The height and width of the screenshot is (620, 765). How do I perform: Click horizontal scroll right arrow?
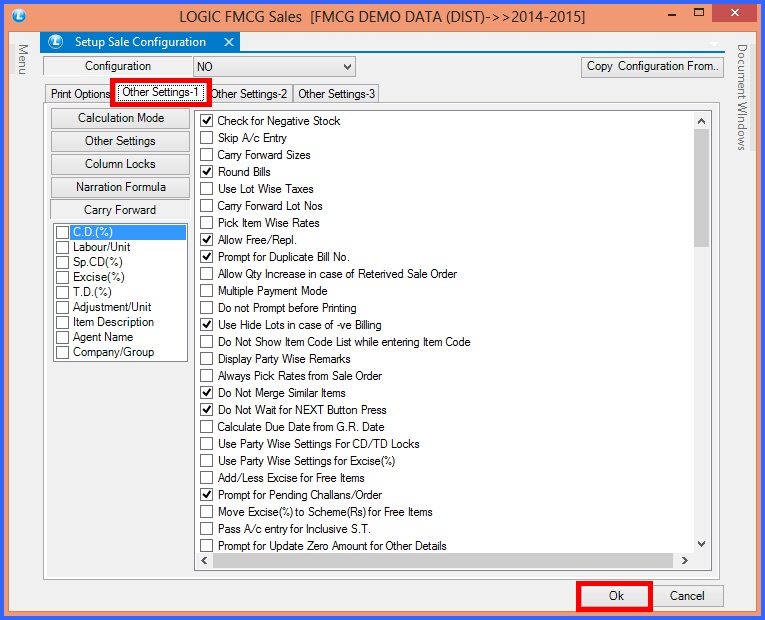click(x=685, y=560)
